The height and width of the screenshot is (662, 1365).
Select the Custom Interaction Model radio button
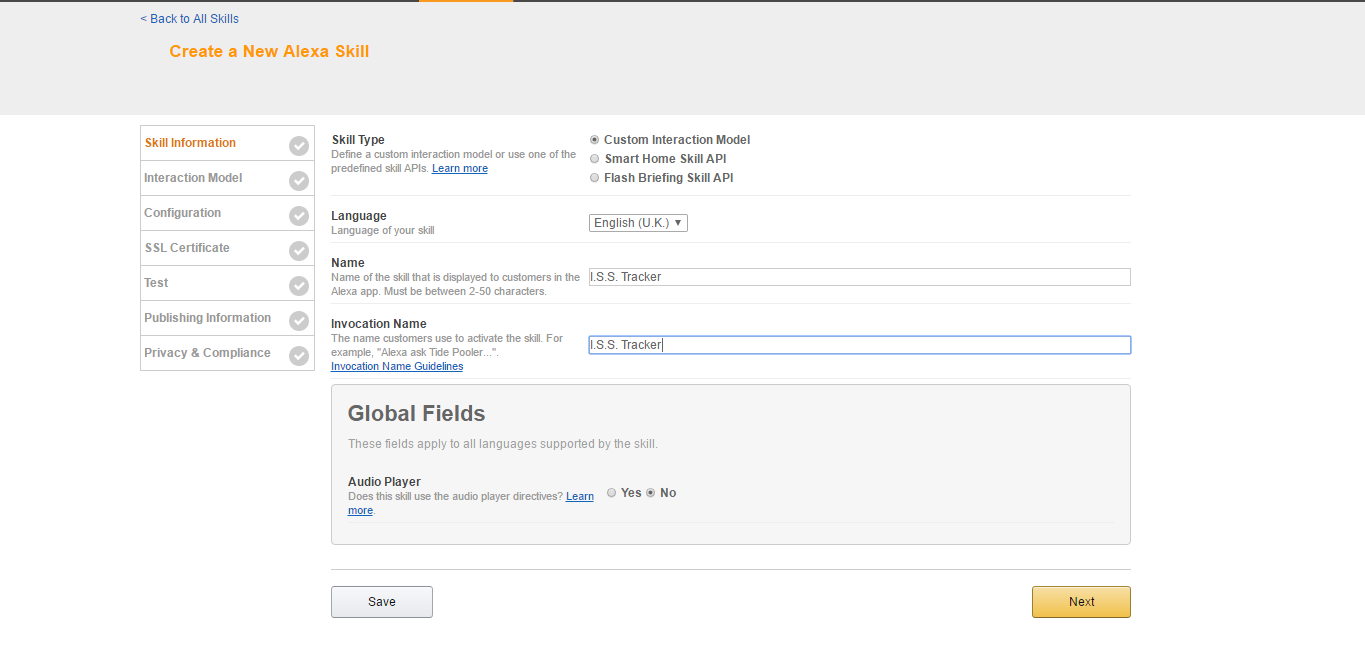[x=595, y=140]
